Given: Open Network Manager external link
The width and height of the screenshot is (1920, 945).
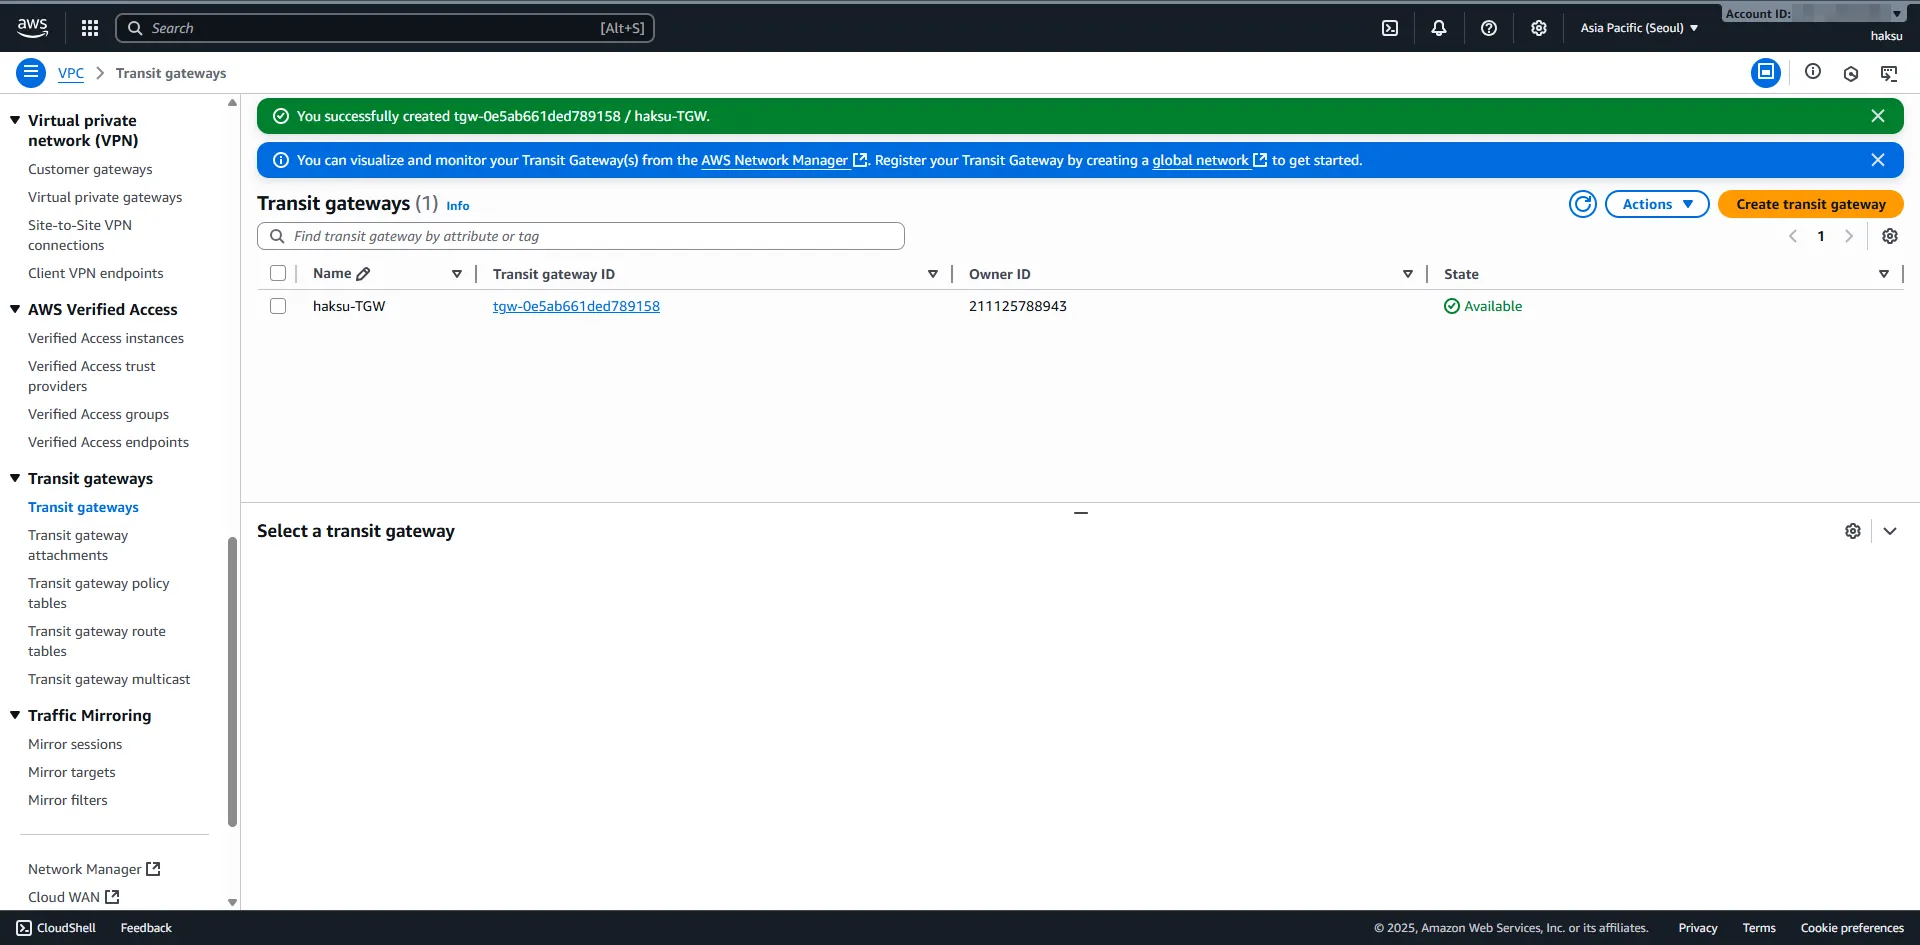Looking at the screenshot, I should click(94, 869).
